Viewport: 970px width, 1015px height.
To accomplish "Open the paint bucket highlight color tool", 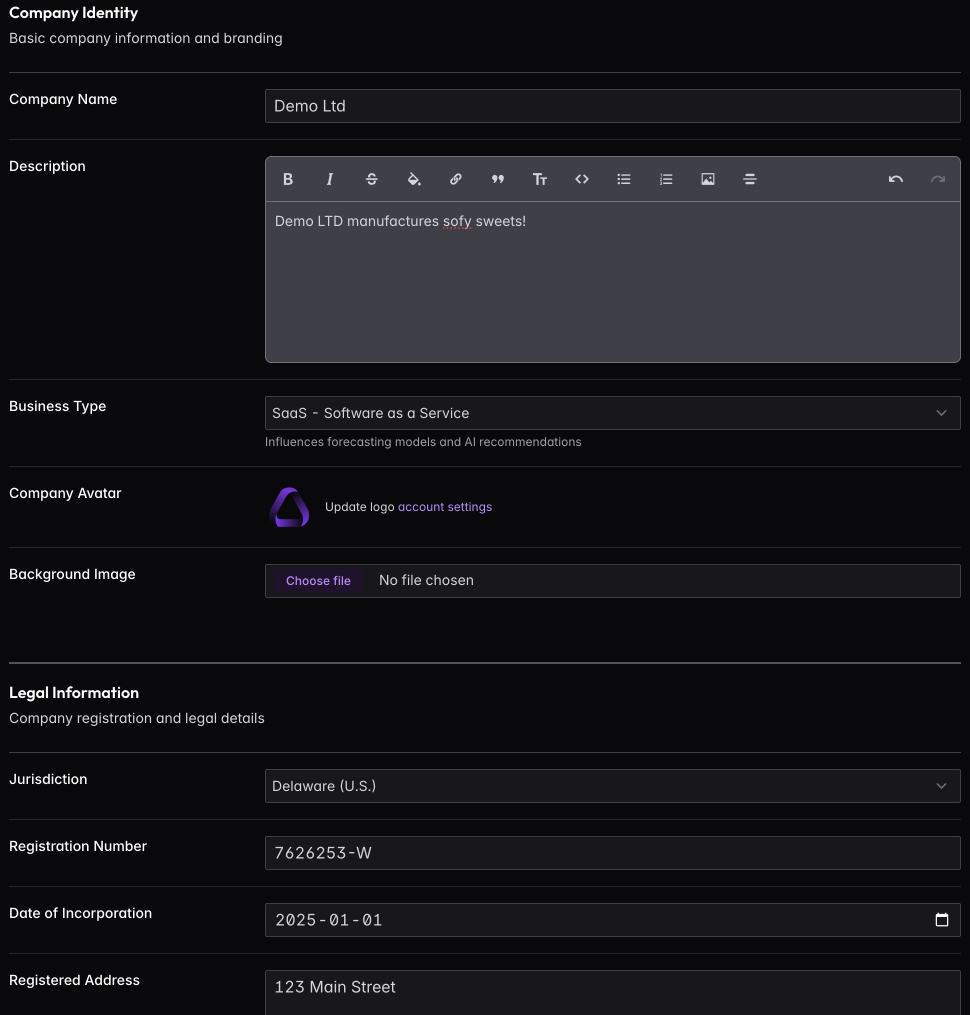I will (x=414, y=179).
